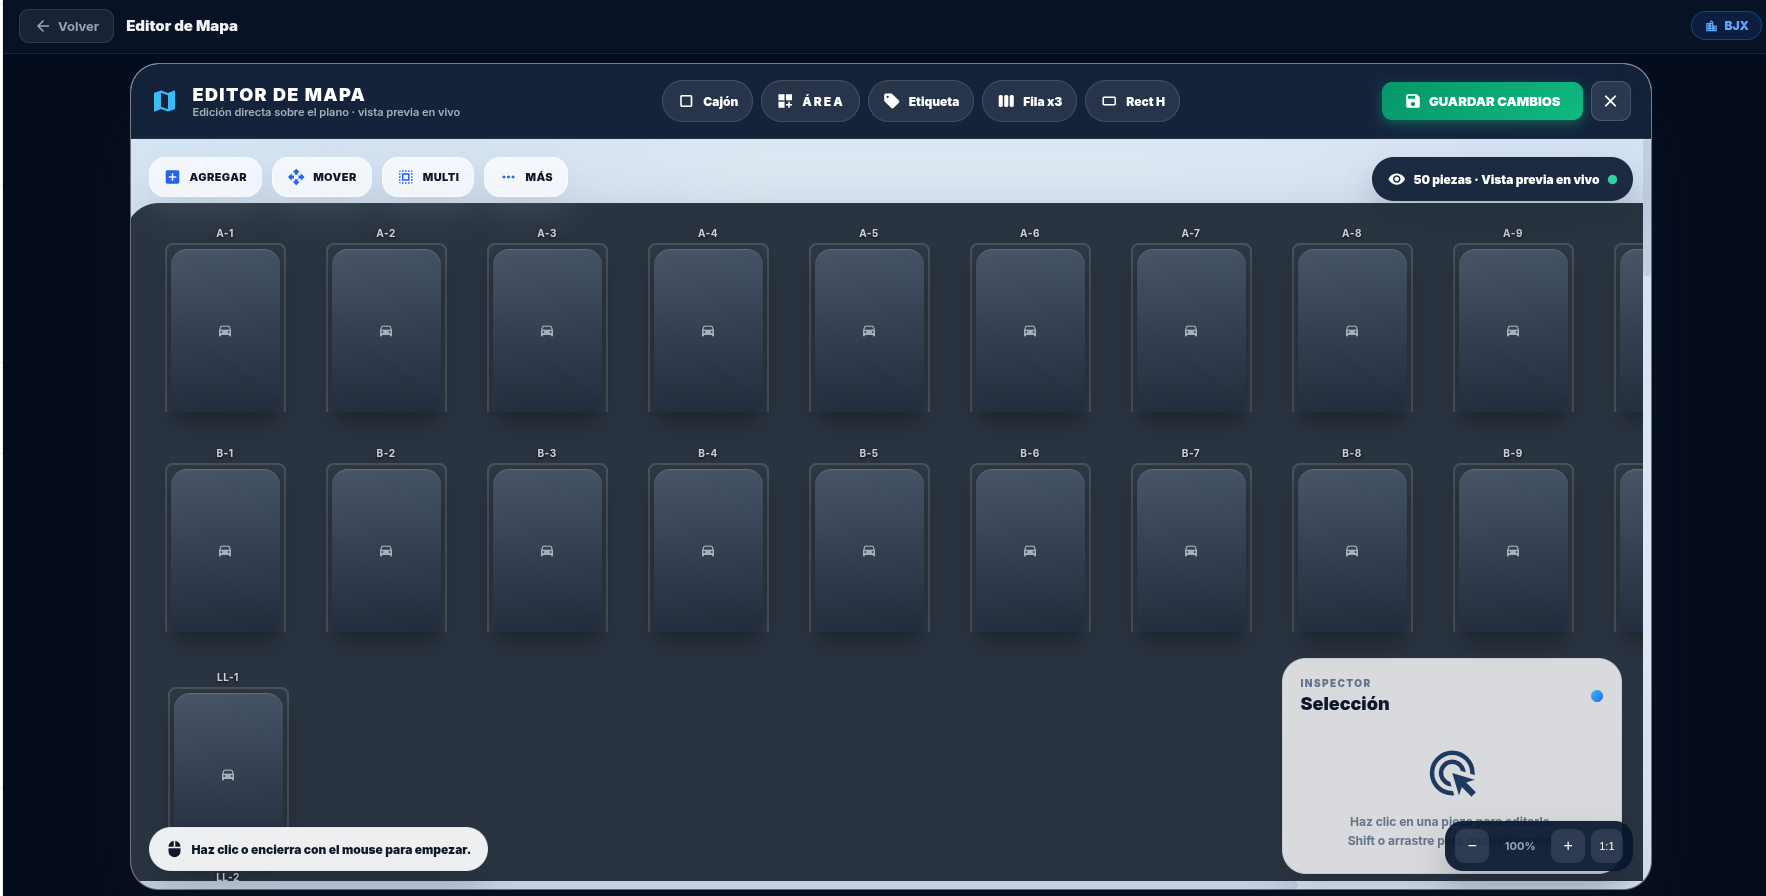1766x896 pixels.
Task: Click the map icon beside Editor de Mapa
Action: click(165, 101)
